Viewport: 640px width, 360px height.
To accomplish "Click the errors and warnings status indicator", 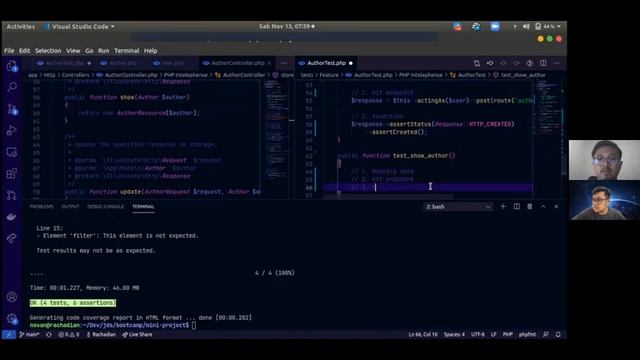I will point(69,334).
